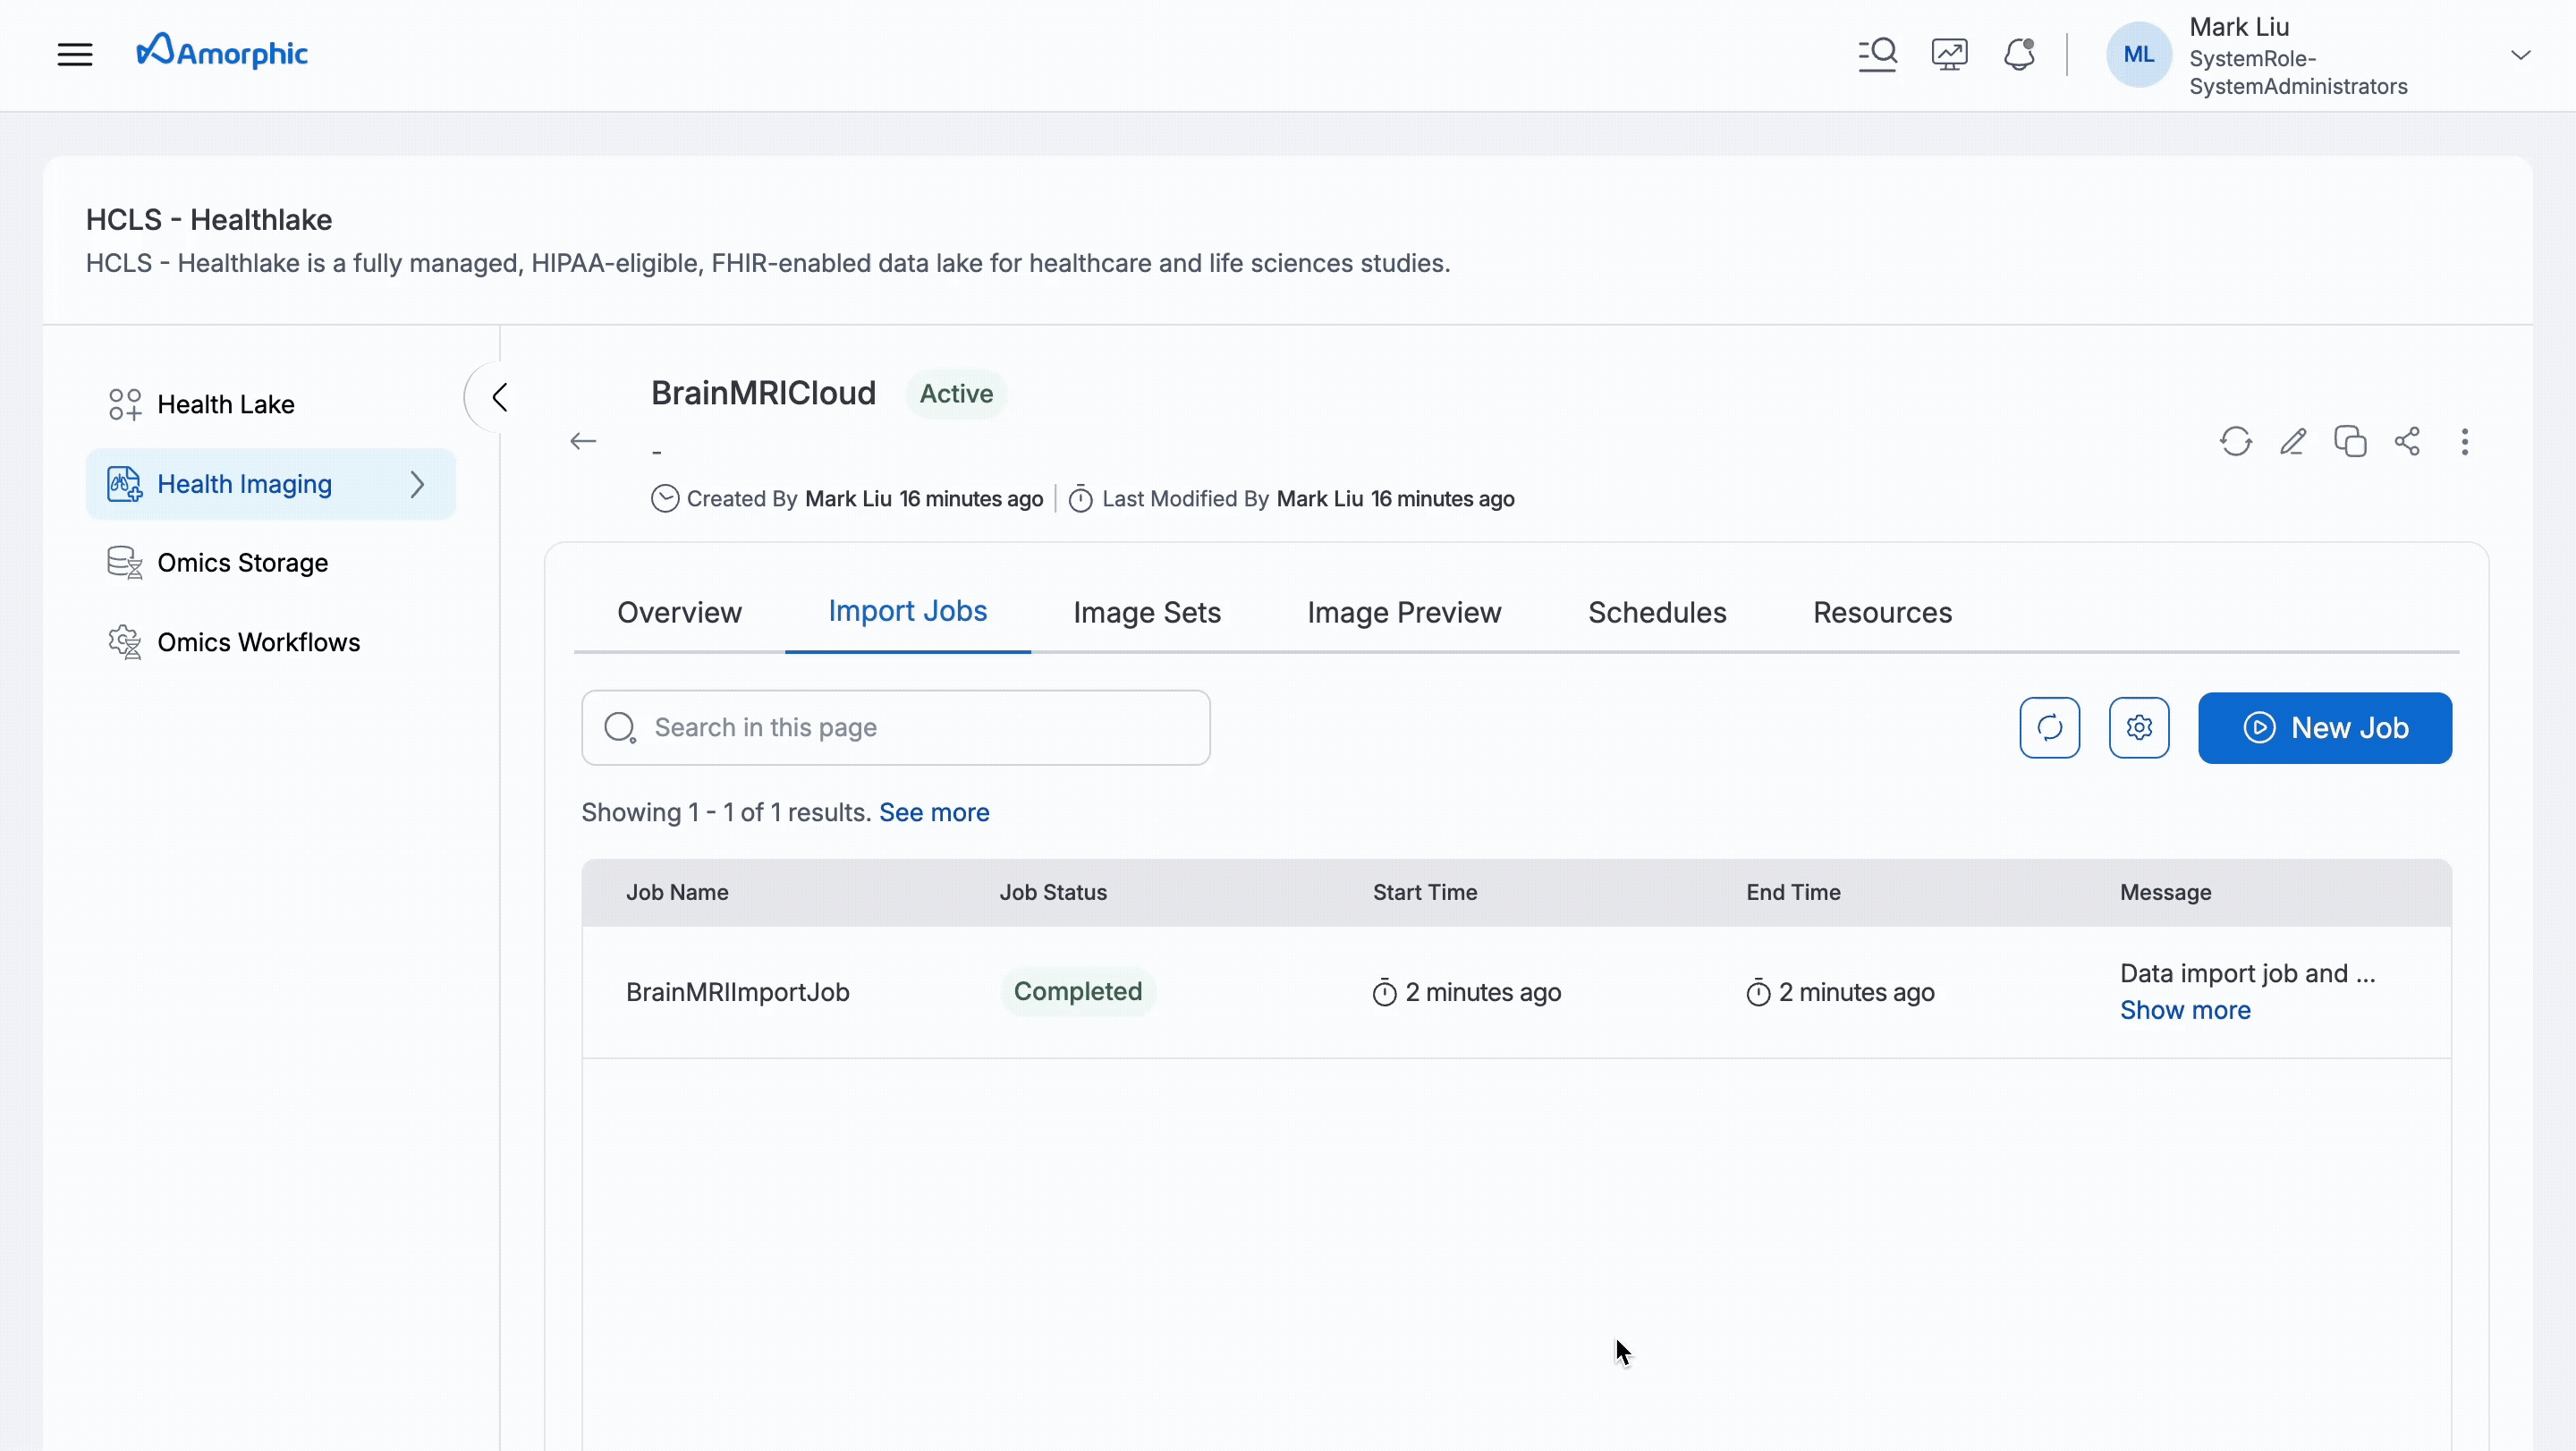
Task: Start a New Job
Action: pos(2325,727)
